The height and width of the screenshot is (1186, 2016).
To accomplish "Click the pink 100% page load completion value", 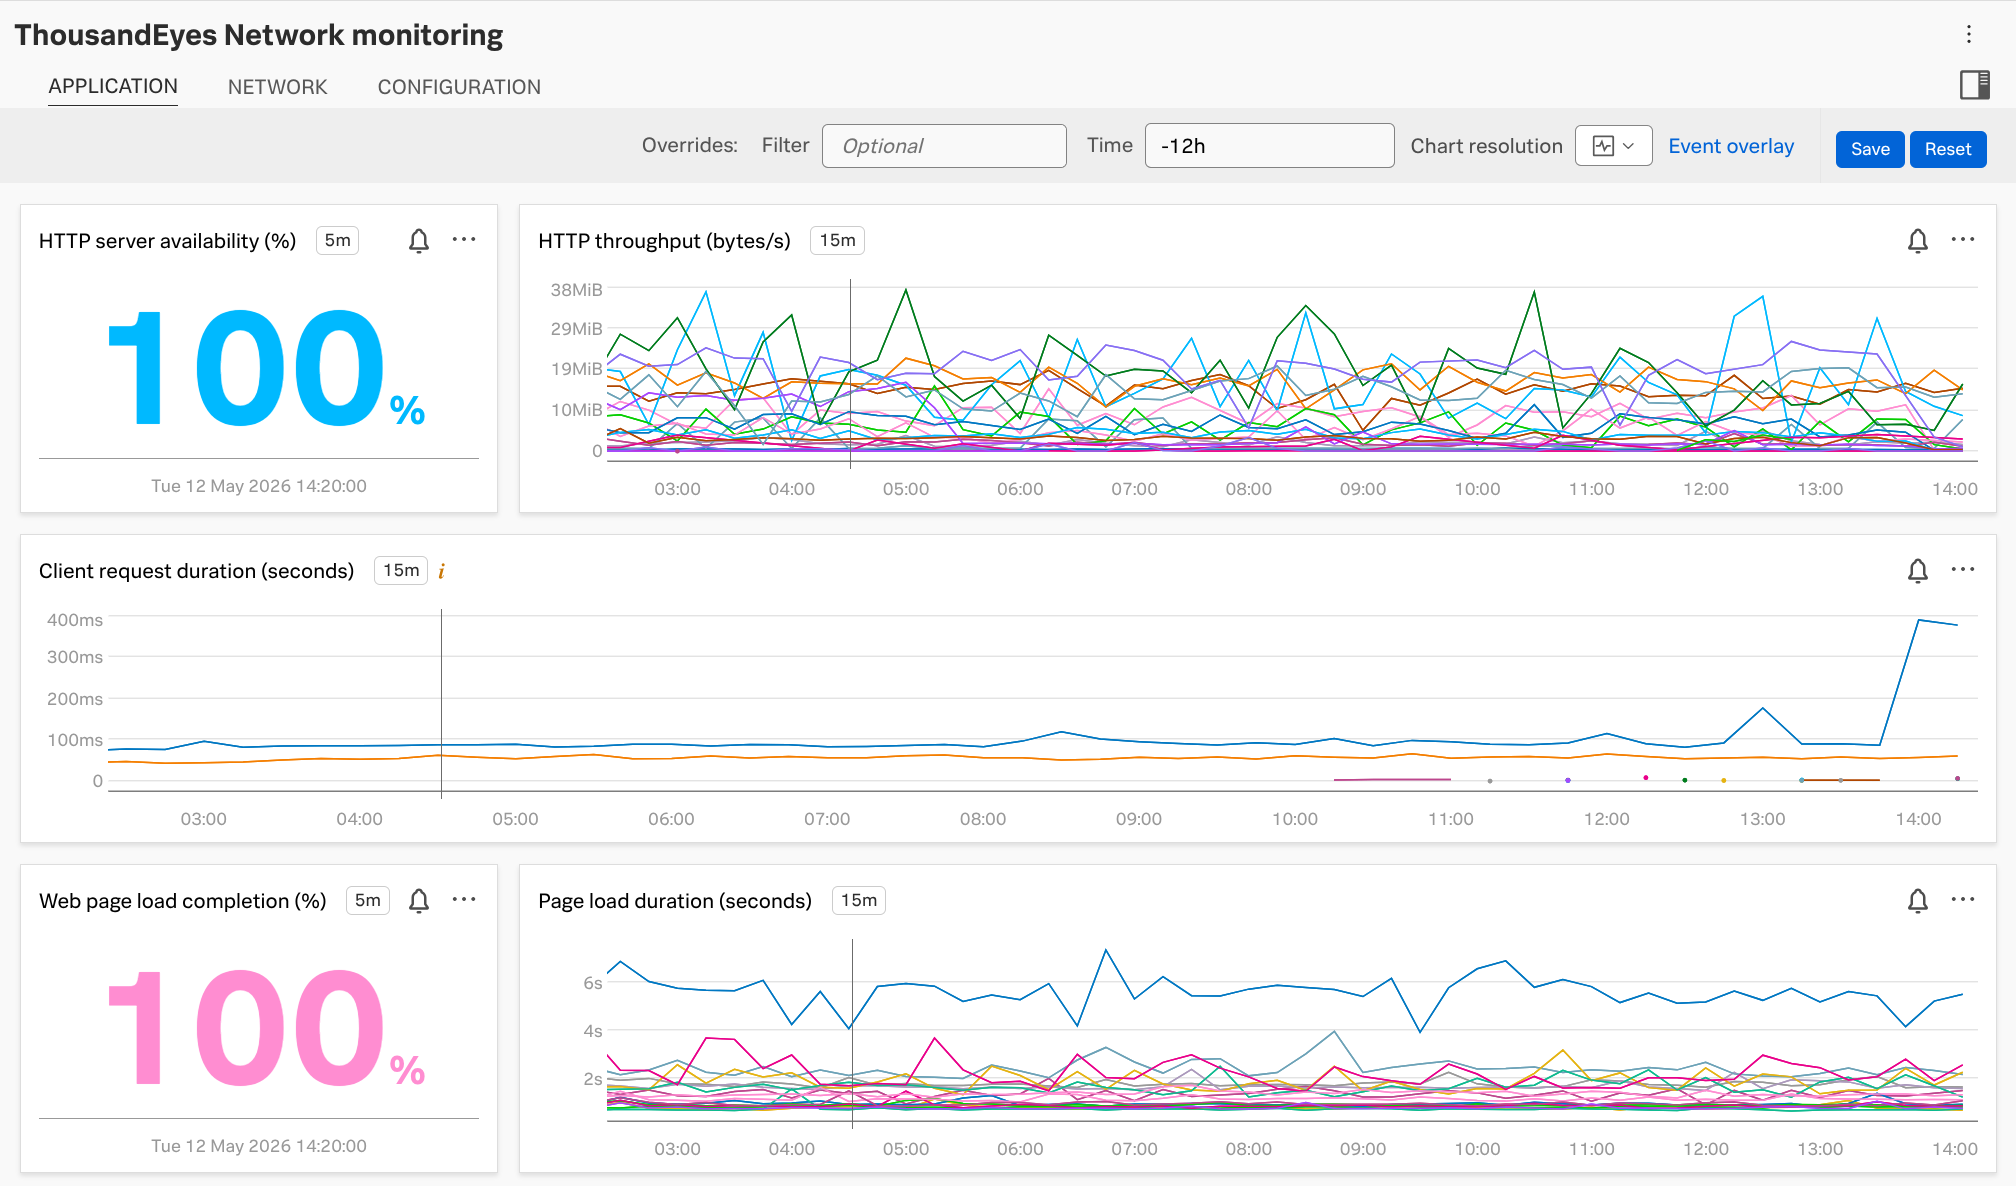I will (x=266, y=1029).
